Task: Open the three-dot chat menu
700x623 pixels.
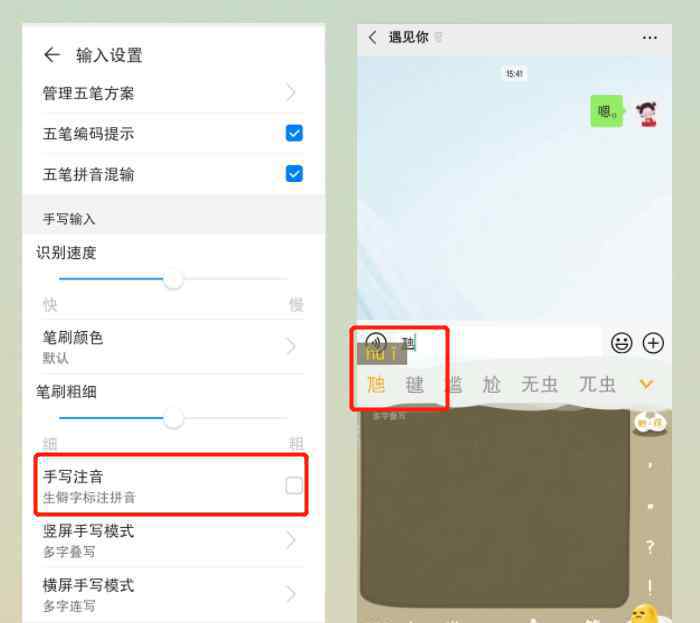Action: 650,38
